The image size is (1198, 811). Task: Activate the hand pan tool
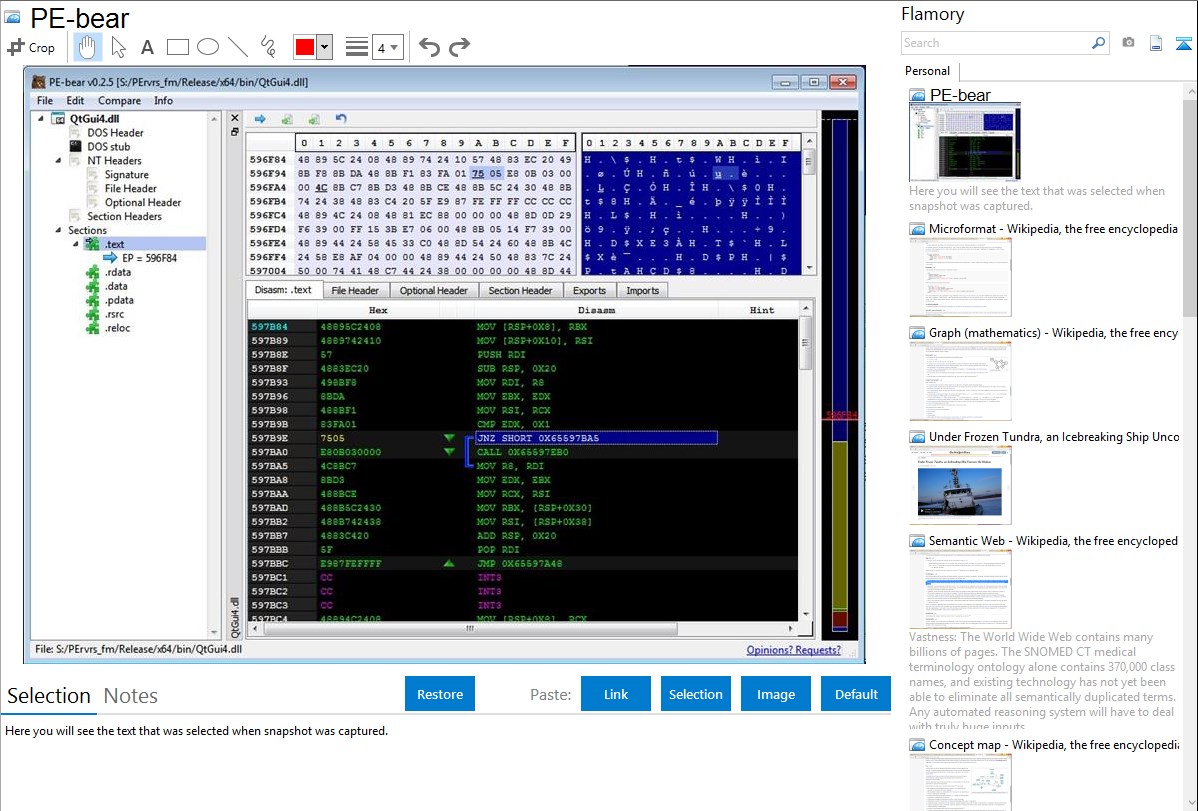[86, 47]
